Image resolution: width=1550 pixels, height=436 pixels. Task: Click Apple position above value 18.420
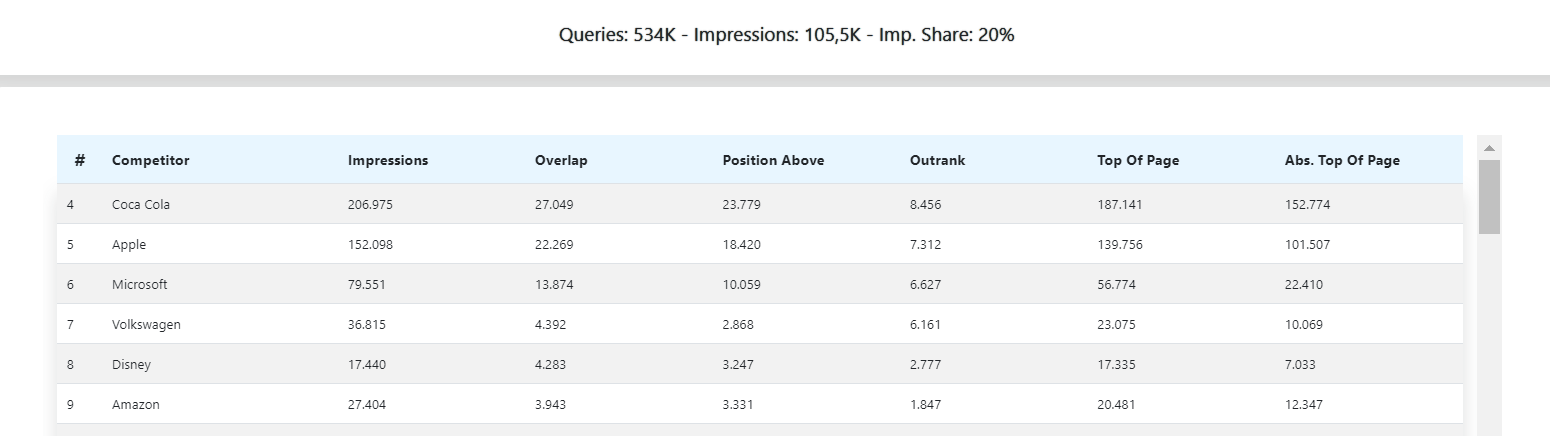(x=741, y=244)
